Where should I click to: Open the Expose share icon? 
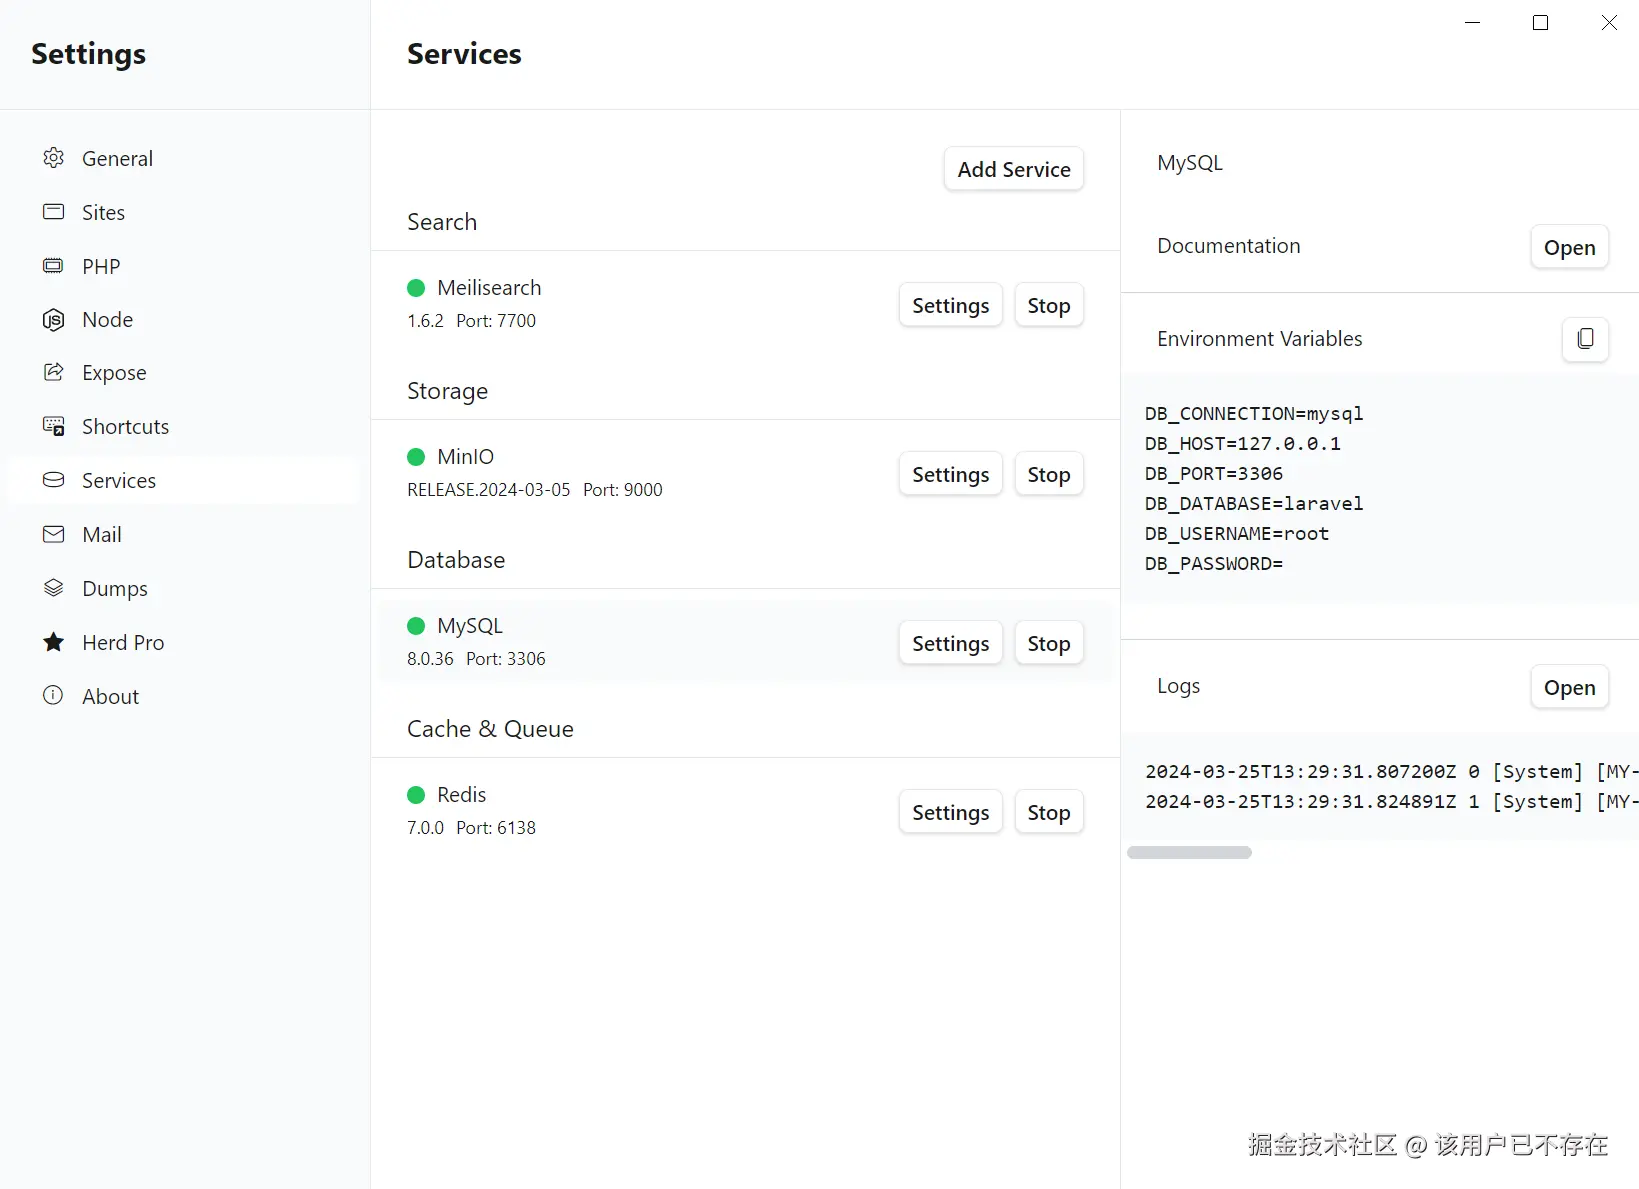54,373
